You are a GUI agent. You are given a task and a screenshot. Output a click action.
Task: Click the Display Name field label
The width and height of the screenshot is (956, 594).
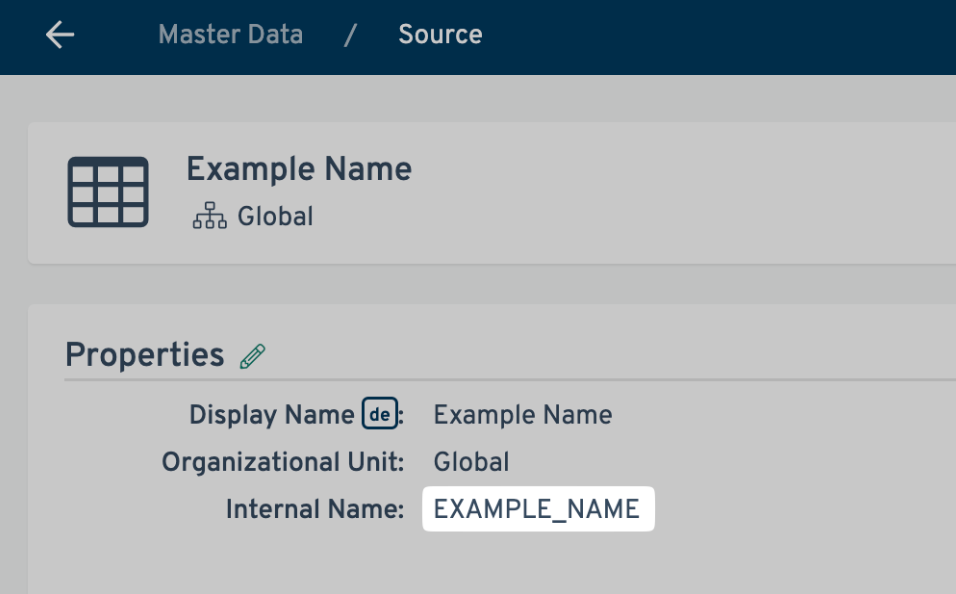pos(271,414)
